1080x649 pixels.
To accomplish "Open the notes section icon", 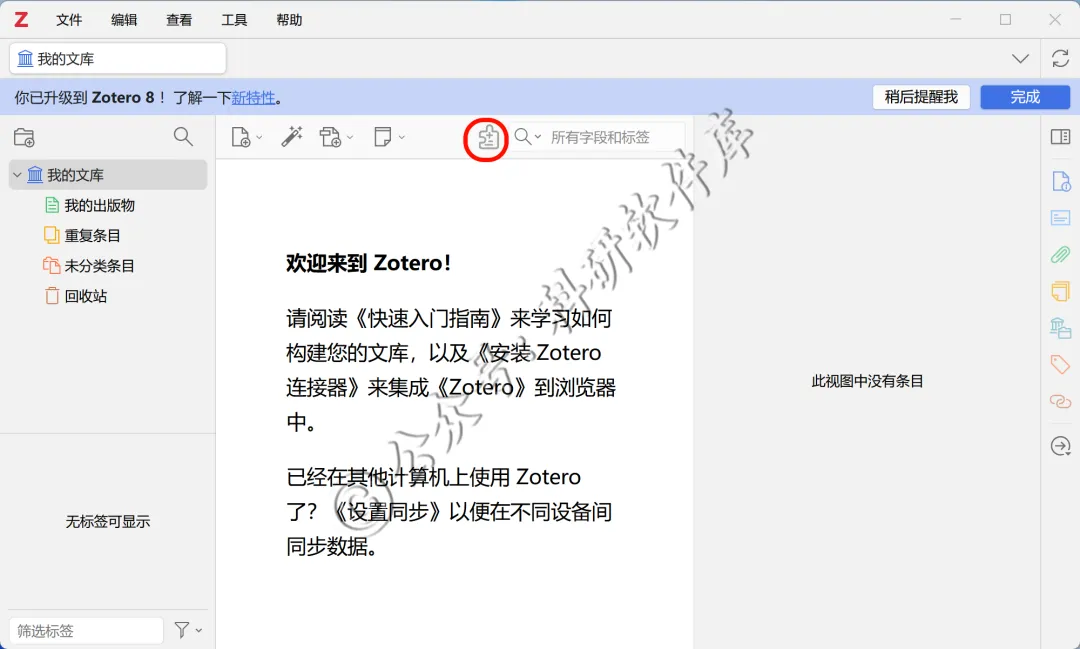I will (1060, 291).
